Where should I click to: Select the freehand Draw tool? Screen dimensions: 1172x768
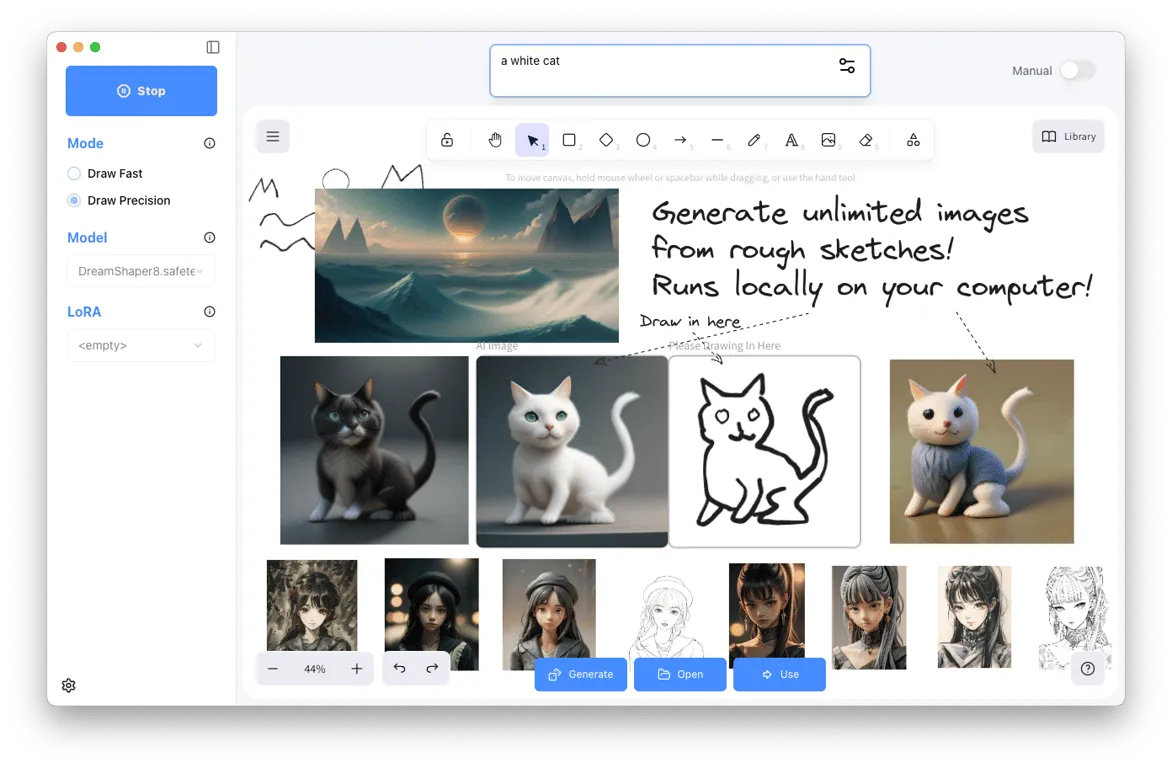coord(754,139)
